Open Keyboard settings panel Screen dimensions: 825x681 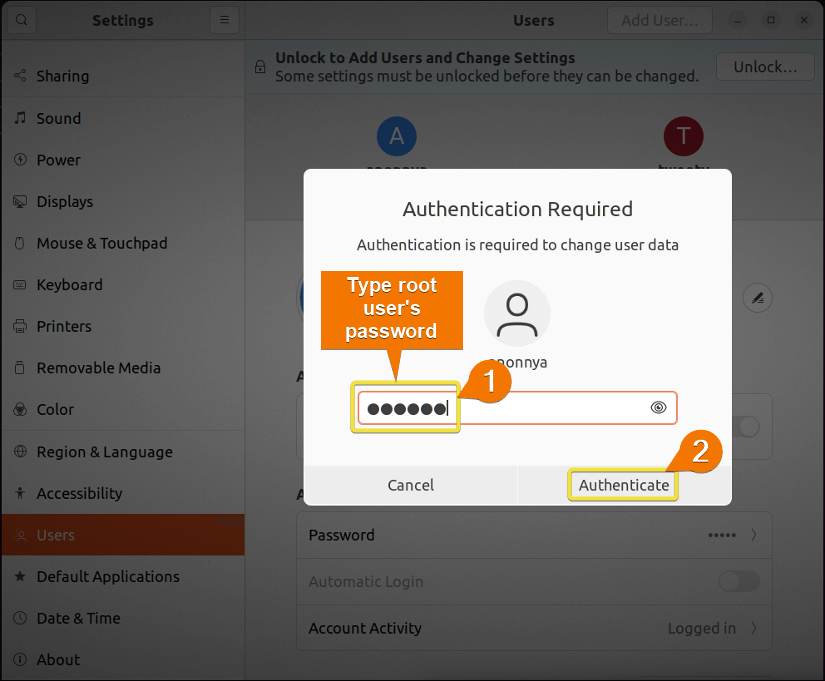[123, 285]
